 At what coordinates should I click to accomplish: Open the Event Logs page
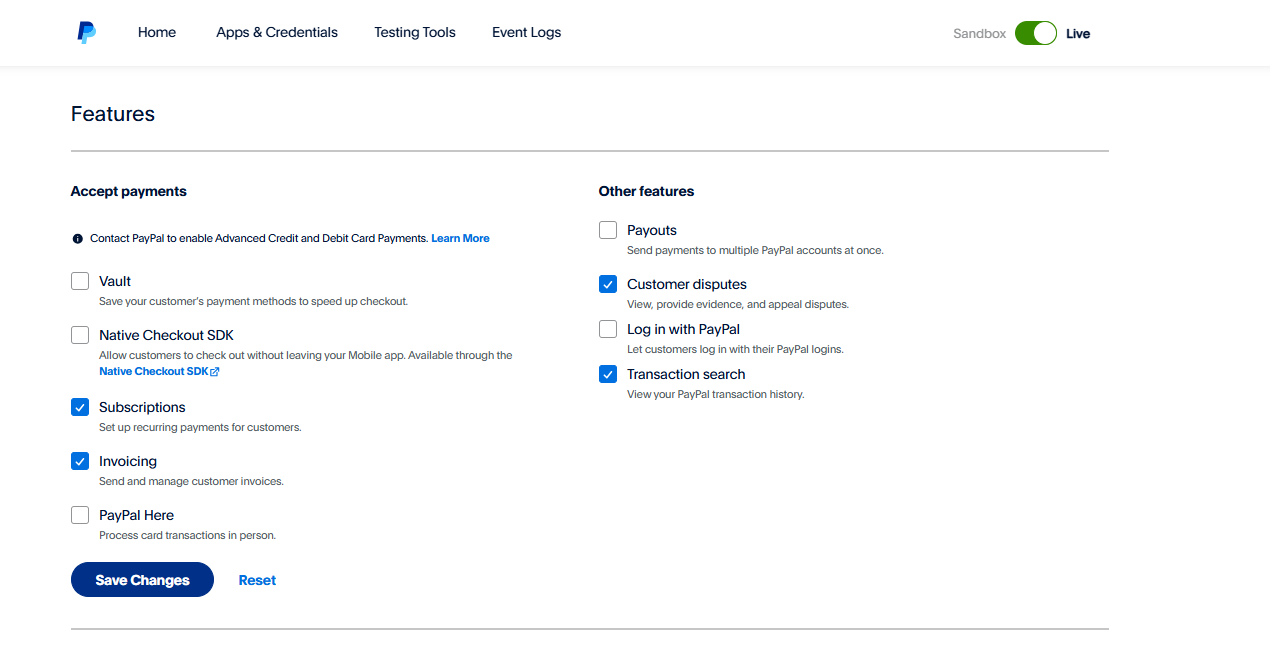pyautogui.click(x=526, y=33)
